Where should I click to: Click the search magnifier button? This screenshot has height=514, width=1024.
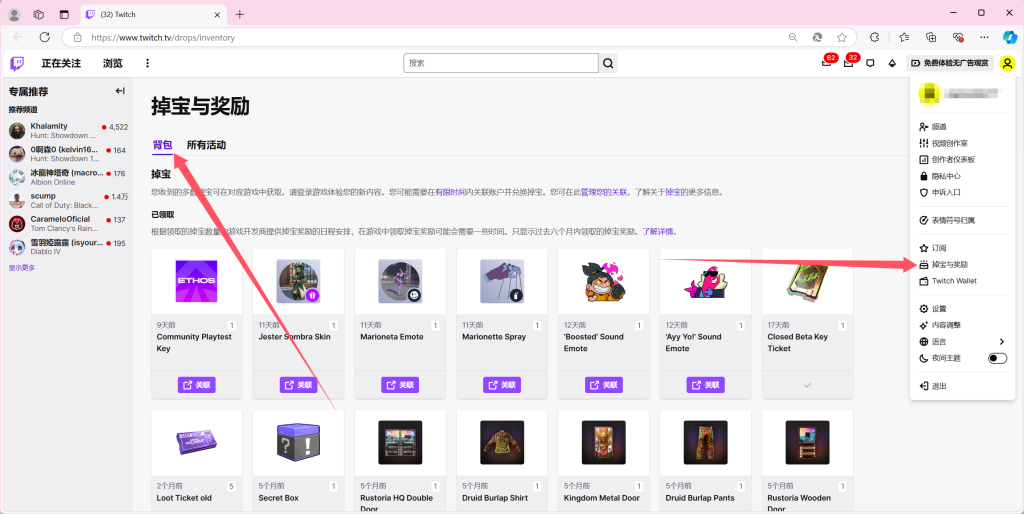pyautogui.click(x=608, y=63)
